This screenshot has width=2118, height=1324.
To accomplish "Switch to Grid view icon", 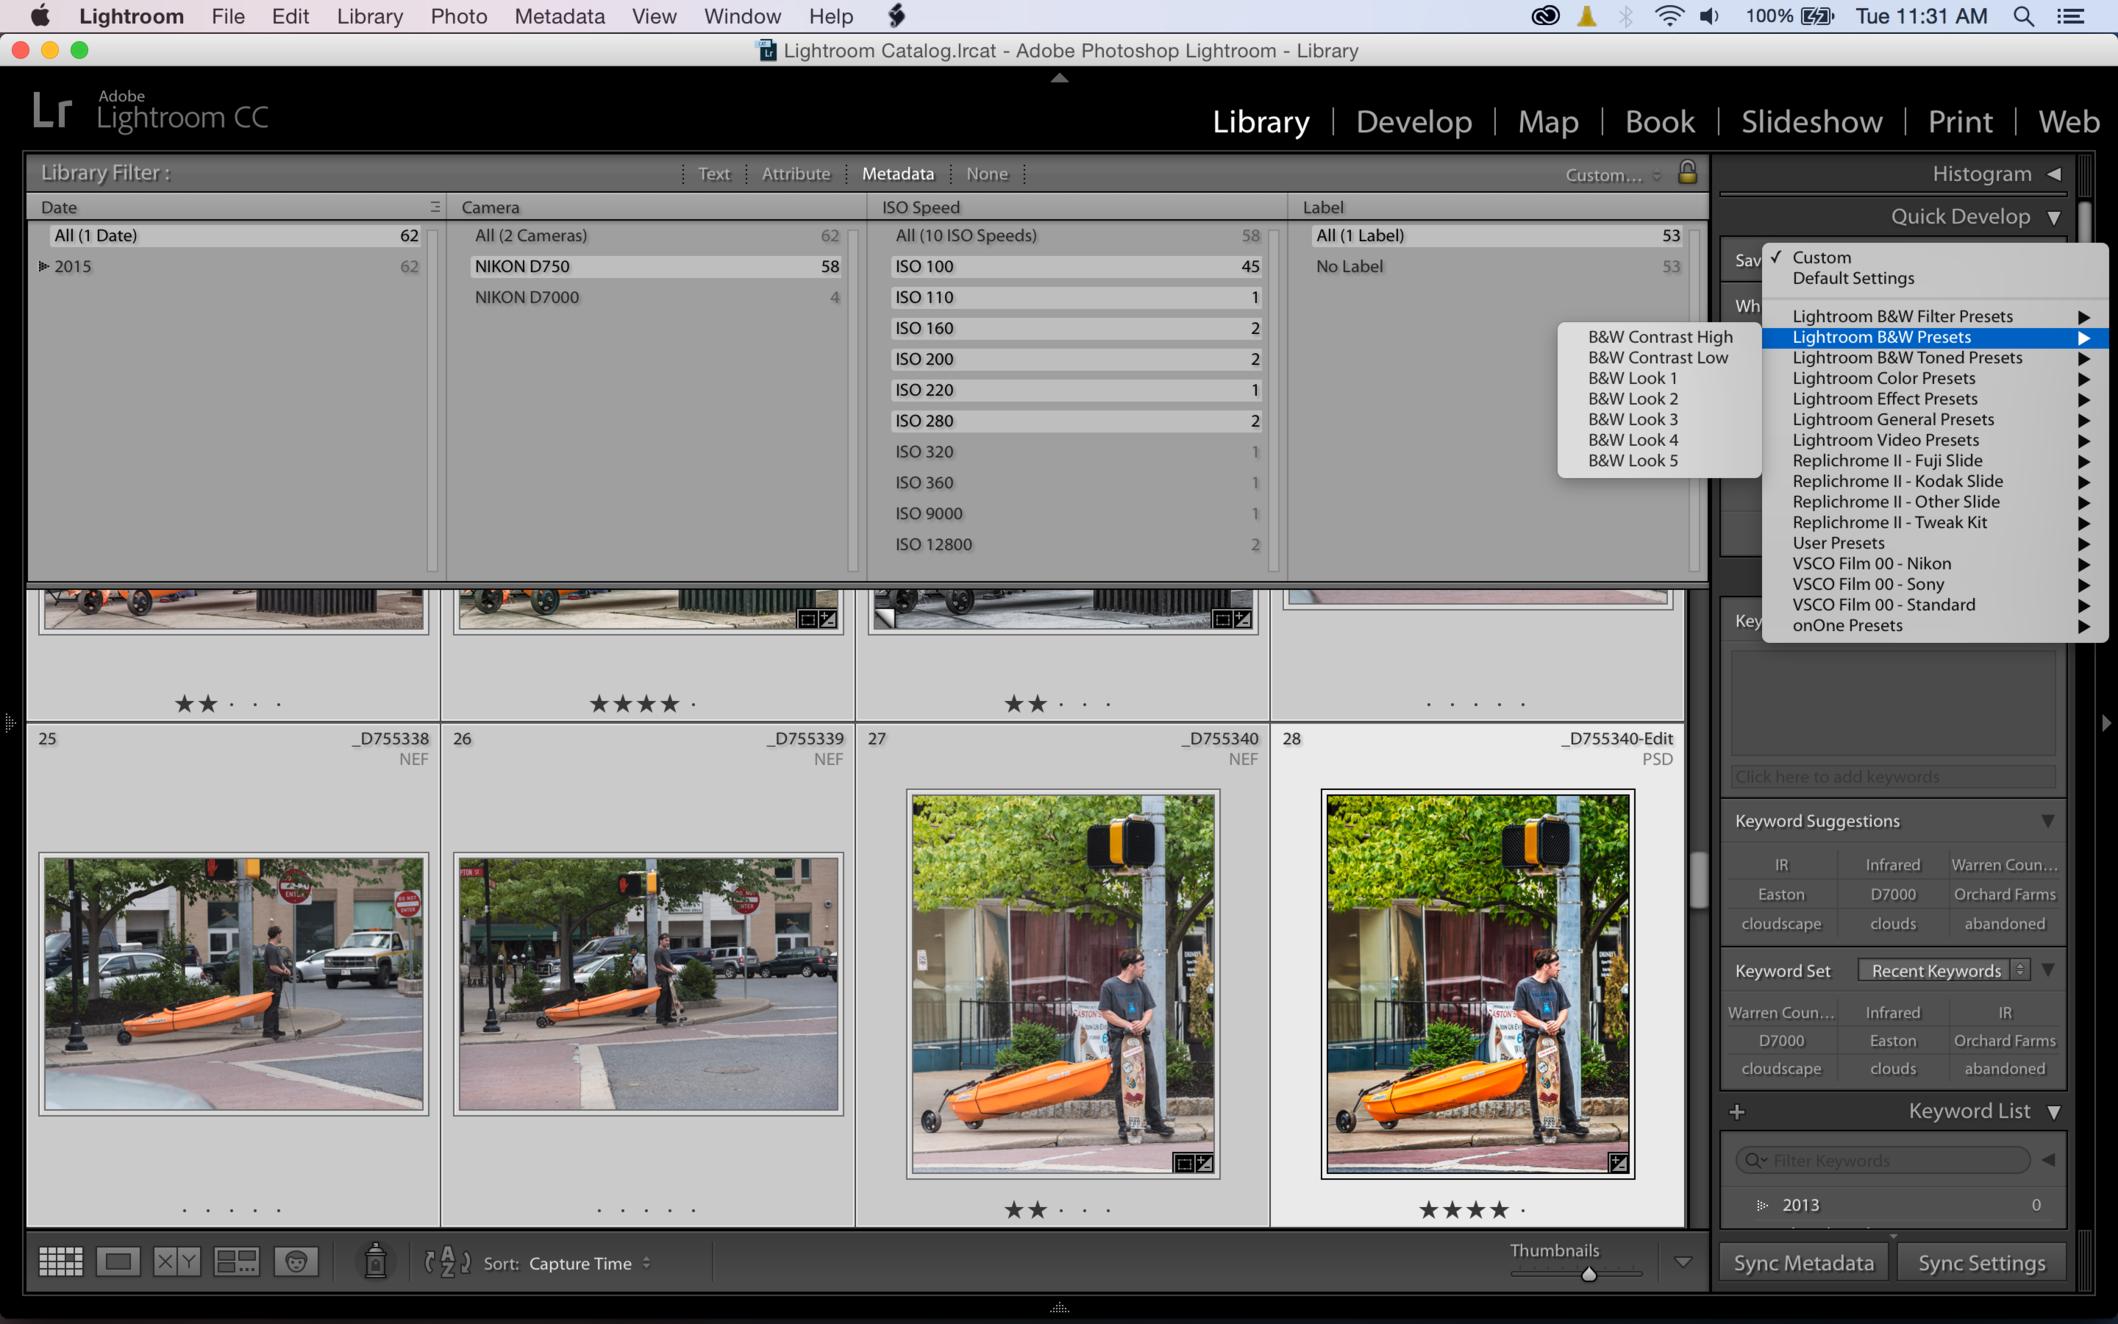I will tap(60, 1262).
